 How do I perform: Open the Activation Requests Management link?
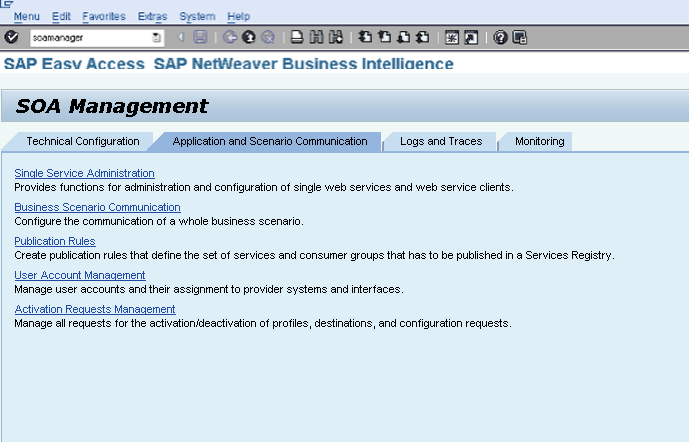pos(95,309)
